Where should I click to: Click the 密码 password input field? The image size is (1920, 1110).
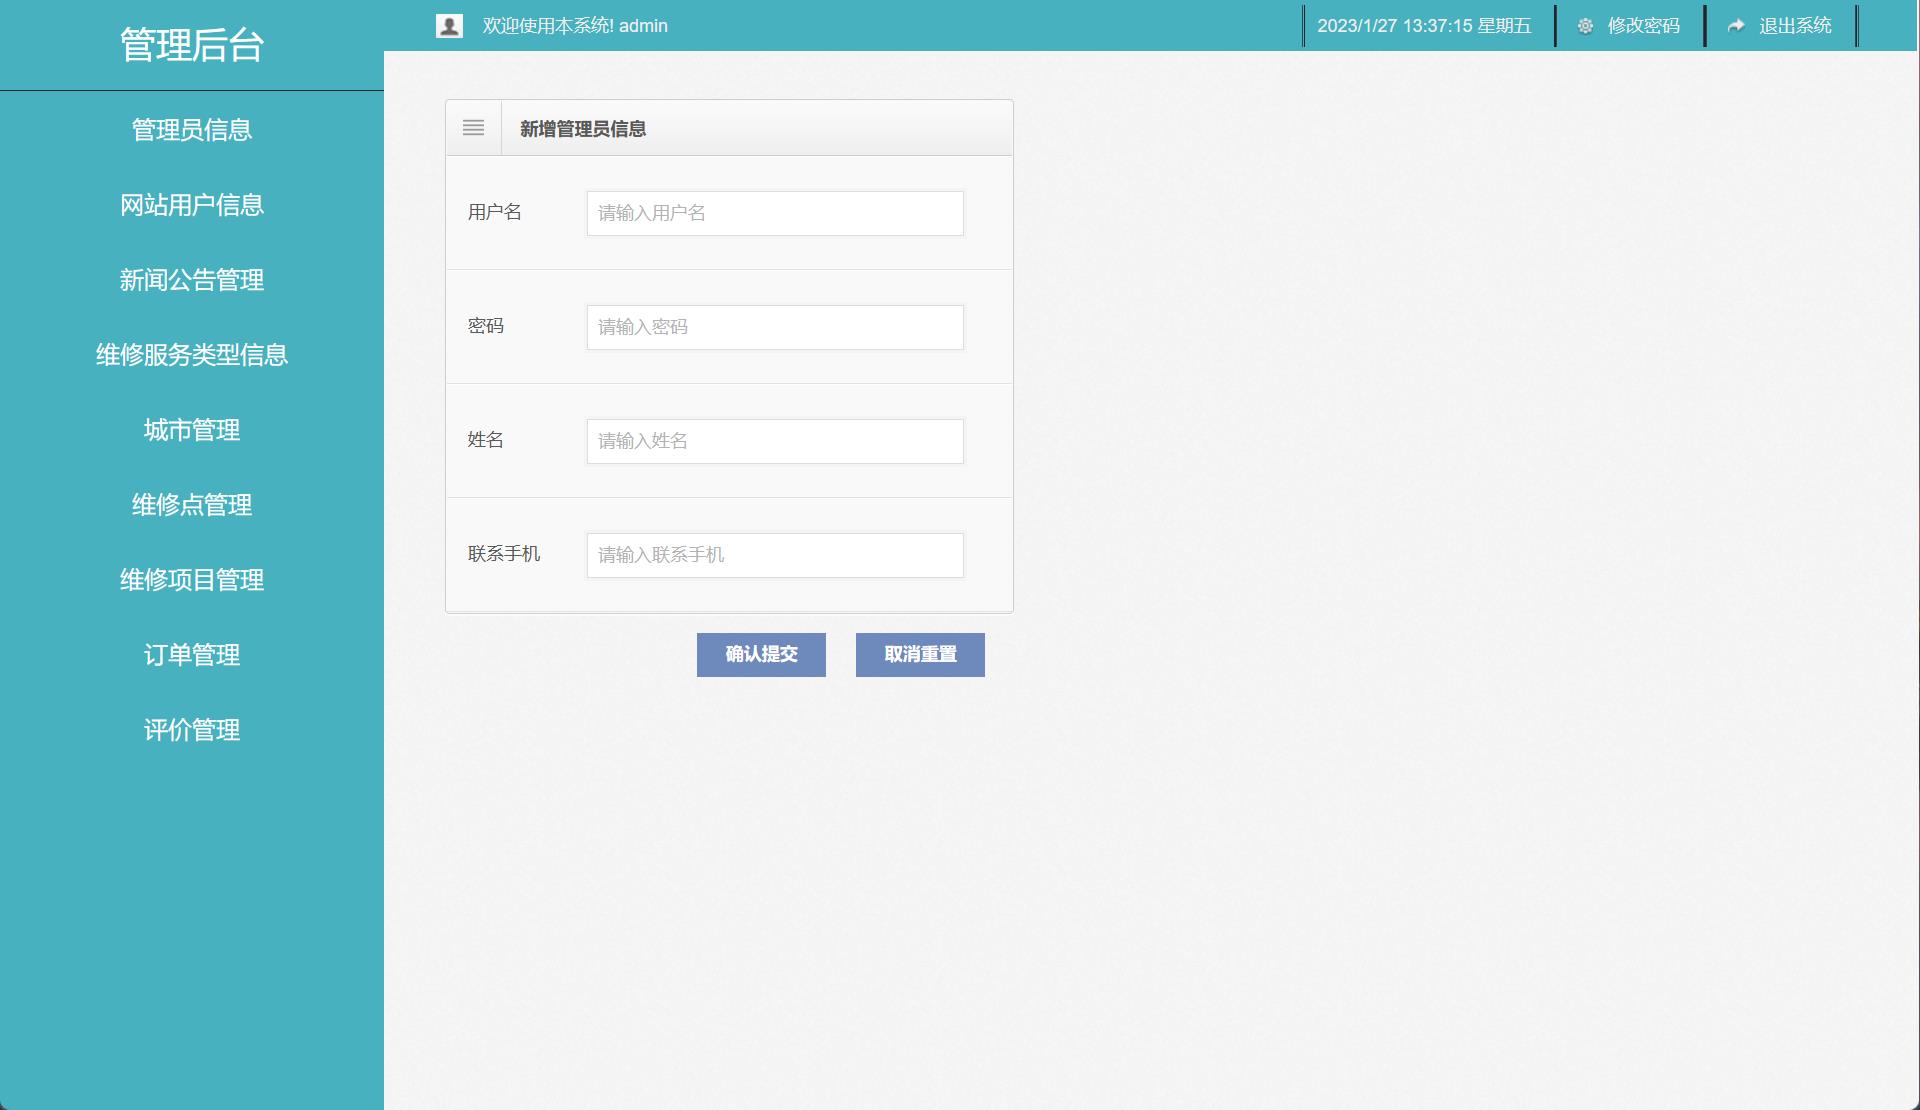click(774, 327)
